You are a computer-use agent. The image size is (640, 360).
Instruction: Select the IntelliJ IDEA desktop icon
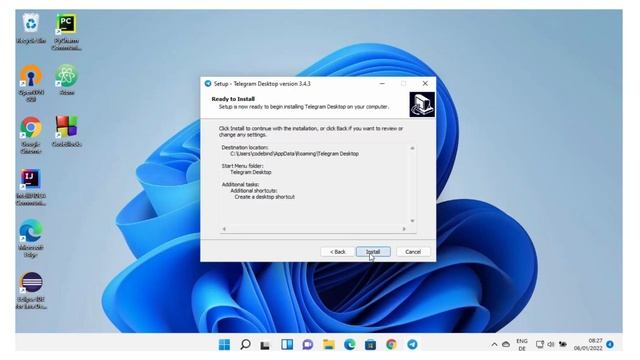pyautogui.click(x=31, y=187)
